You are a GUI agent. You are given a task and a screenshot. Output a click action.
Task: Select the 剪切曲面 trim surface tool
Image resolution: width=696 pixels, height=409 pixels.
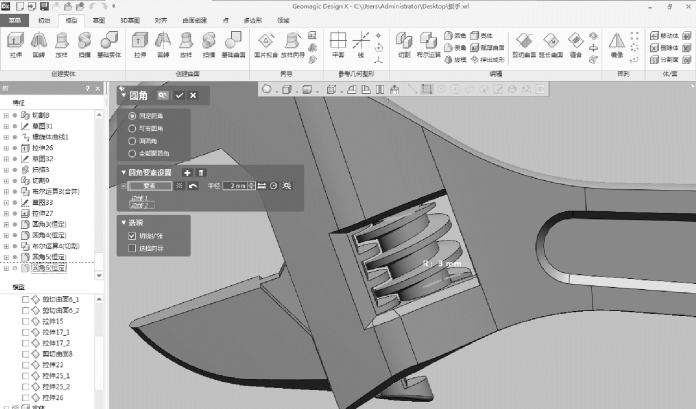(524, 45)
